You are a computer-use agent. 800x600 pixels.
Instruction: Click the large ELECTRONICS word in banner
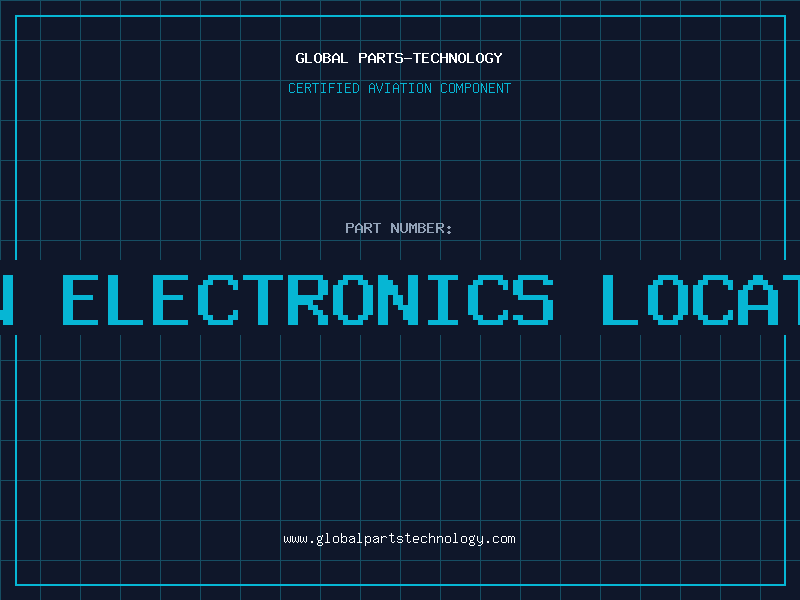pyautogui.click(x=308, y=299)
